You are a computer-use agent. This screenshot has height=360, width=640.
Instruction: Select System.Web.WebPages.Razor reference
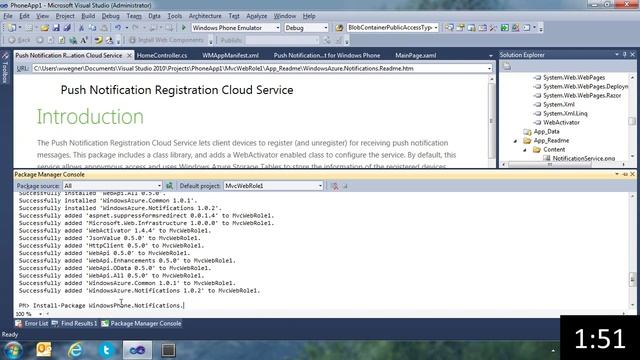point(582,96)
